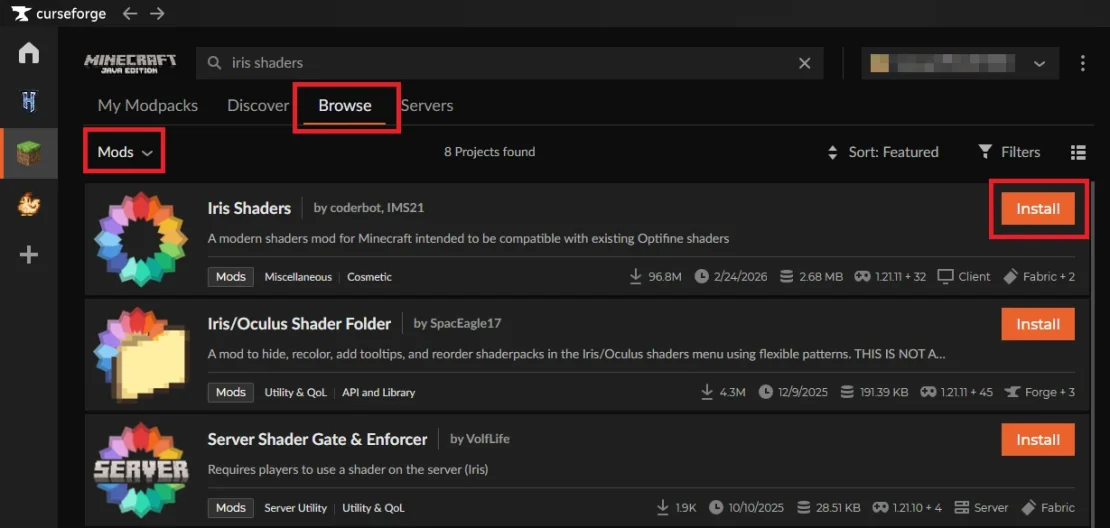Click the Mods tag on Iris Shaders
This screenshot has height=528, width=1110.
[231, 277]
